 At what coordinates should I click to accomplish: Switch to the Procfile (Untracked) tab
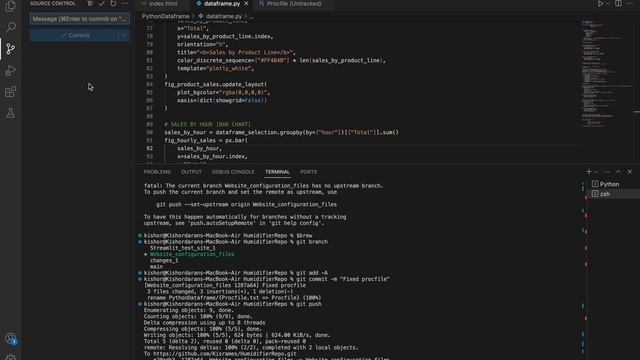293,4
